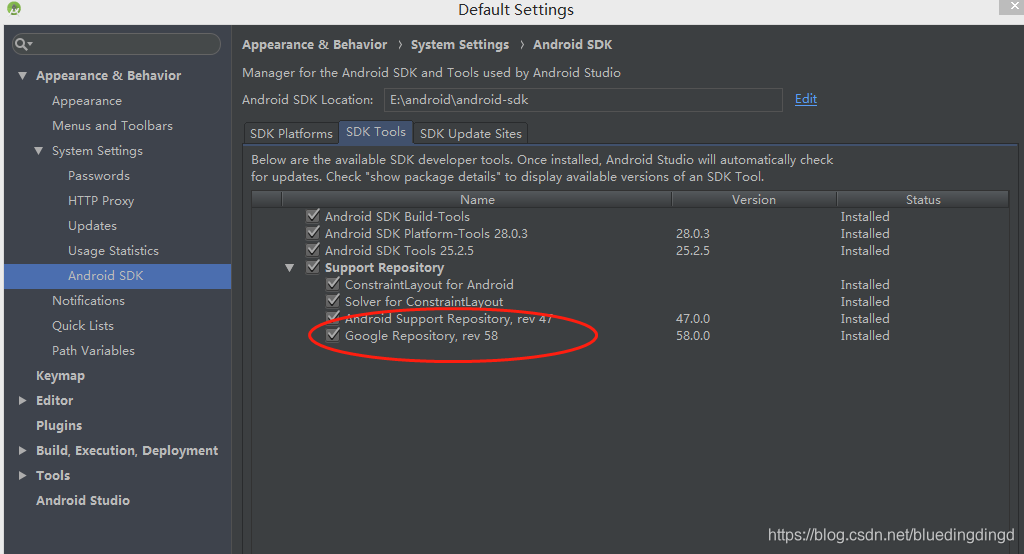1024x554 pixels.
Task: Click the Android Studio logo in title bar
Action: coord(14,8)
